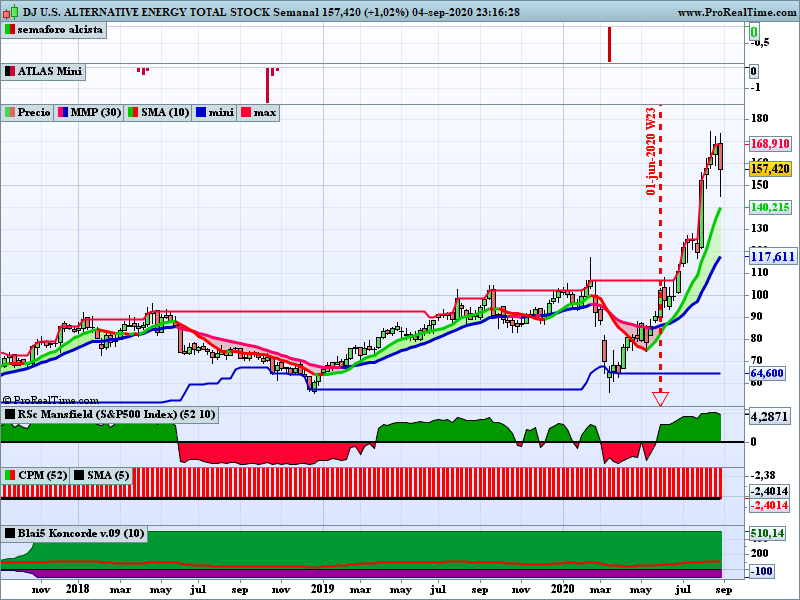
Task: Click the 2018 label on the time axis
Action: point(79,589)
